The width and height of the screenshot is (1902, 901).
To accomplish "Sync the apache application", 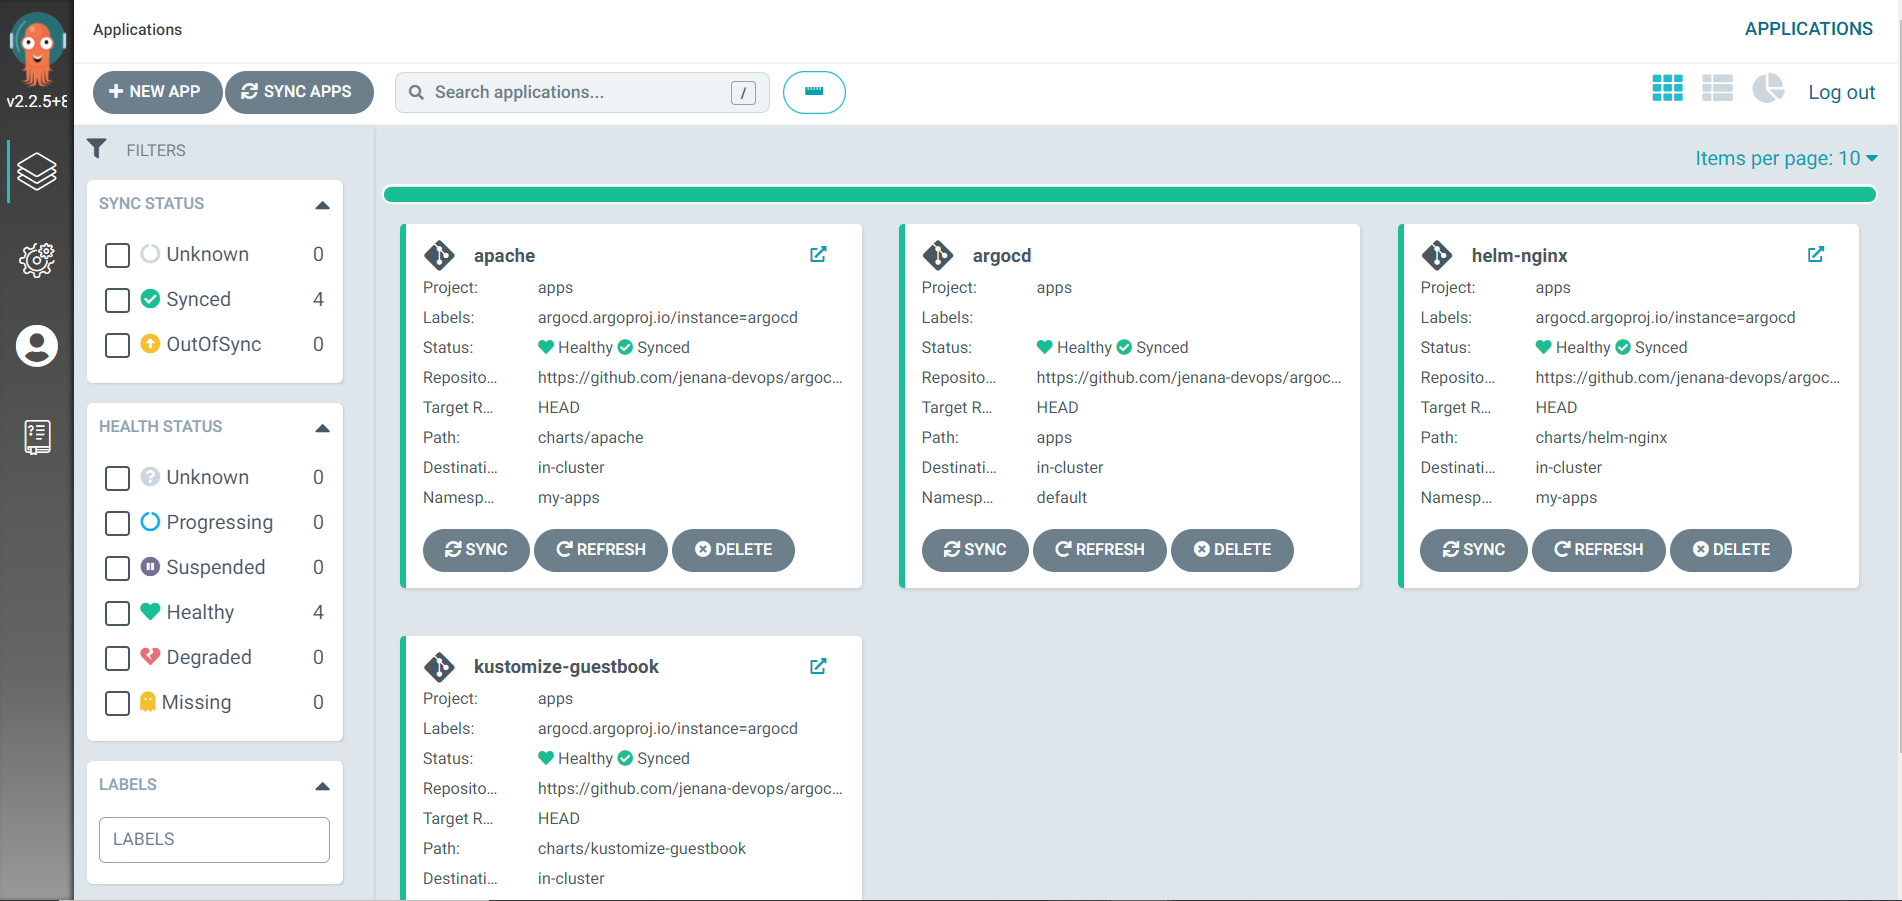I will click(476, 550).
